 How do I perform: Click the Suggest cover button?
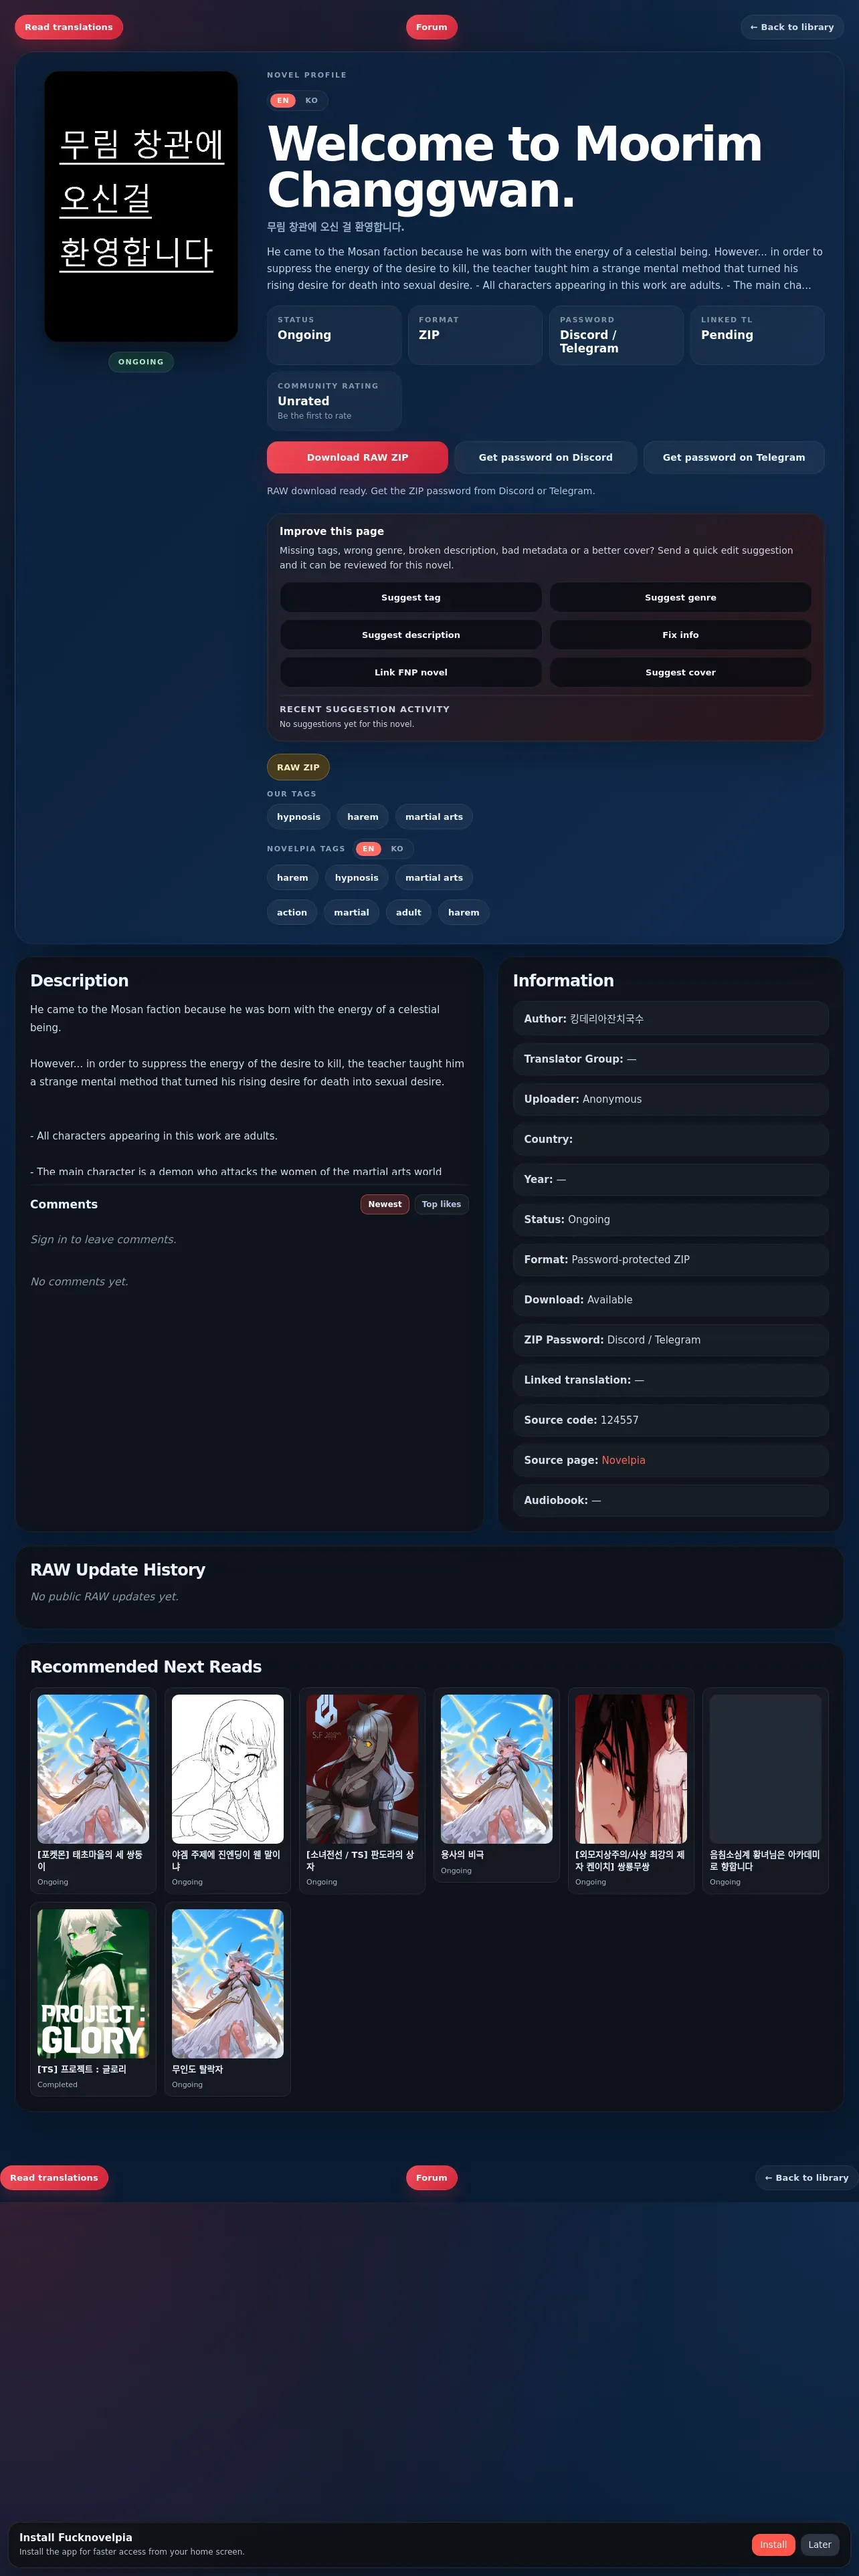tap(680, 672)
